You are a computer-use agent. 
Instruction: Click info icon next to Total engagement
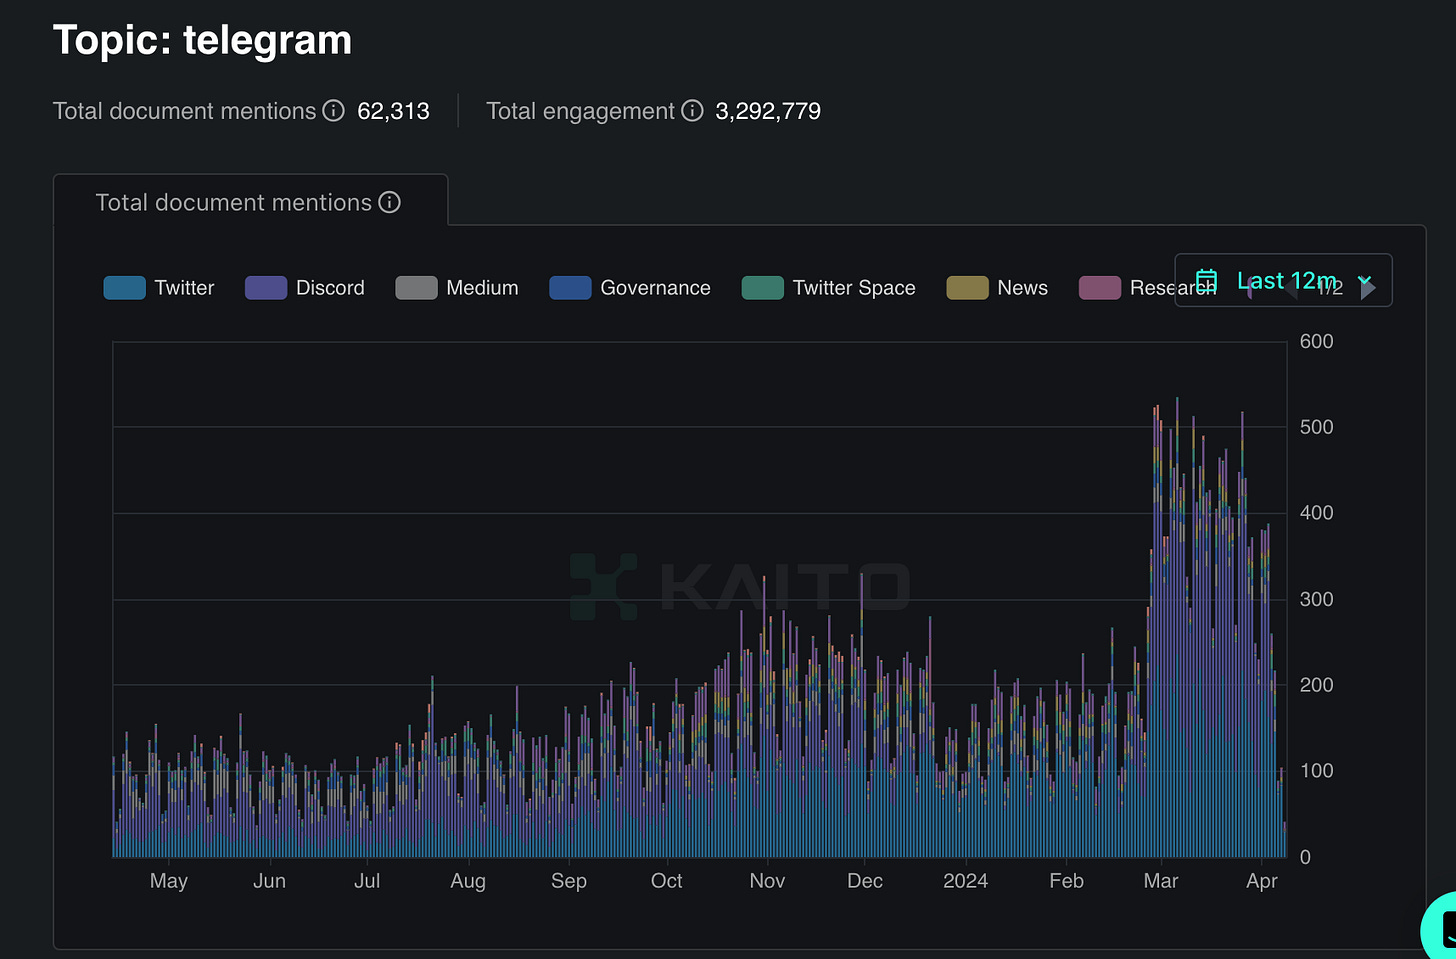[692, 111]
